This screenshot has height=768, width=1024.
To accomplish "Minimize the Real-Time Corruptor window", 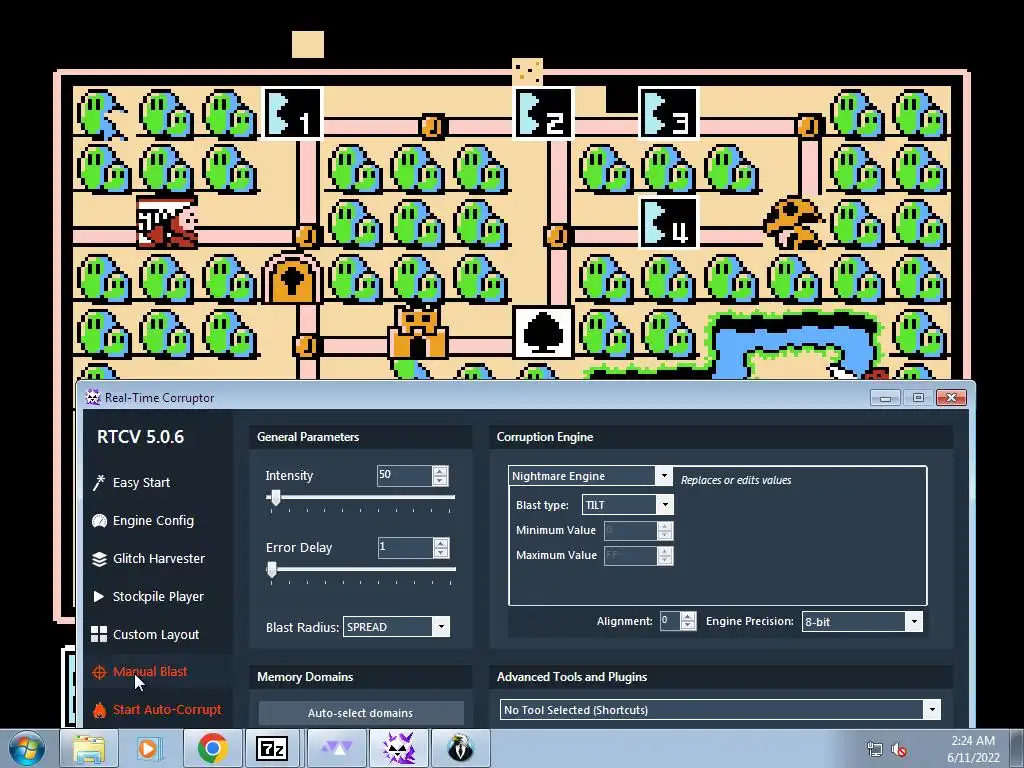I will (886, 398).
